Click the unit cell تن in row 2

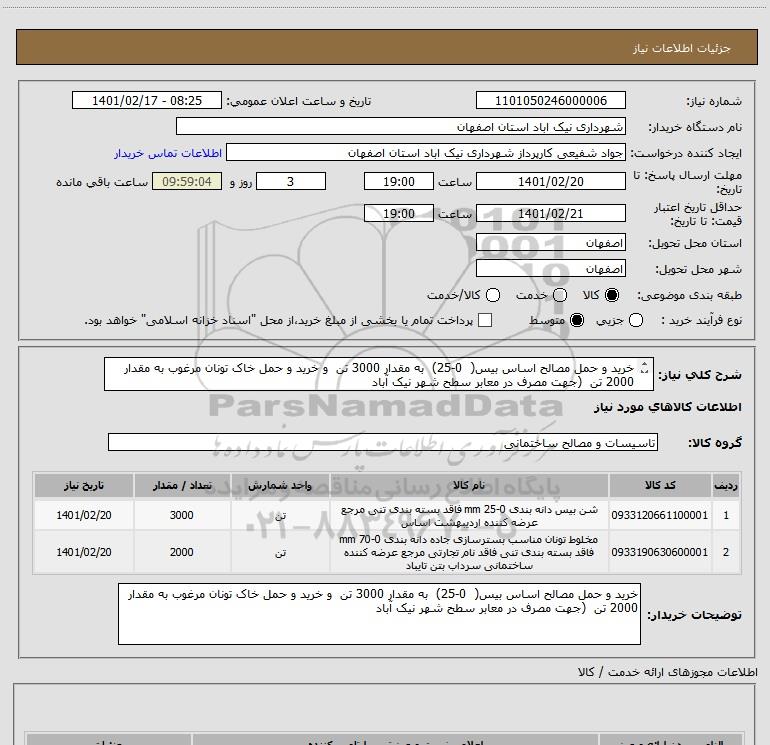[280, 552]
